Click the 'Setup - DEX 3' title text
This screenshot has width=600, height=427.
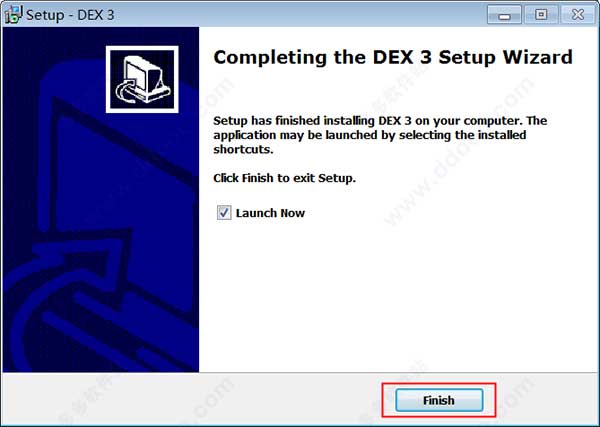(70, 15)
